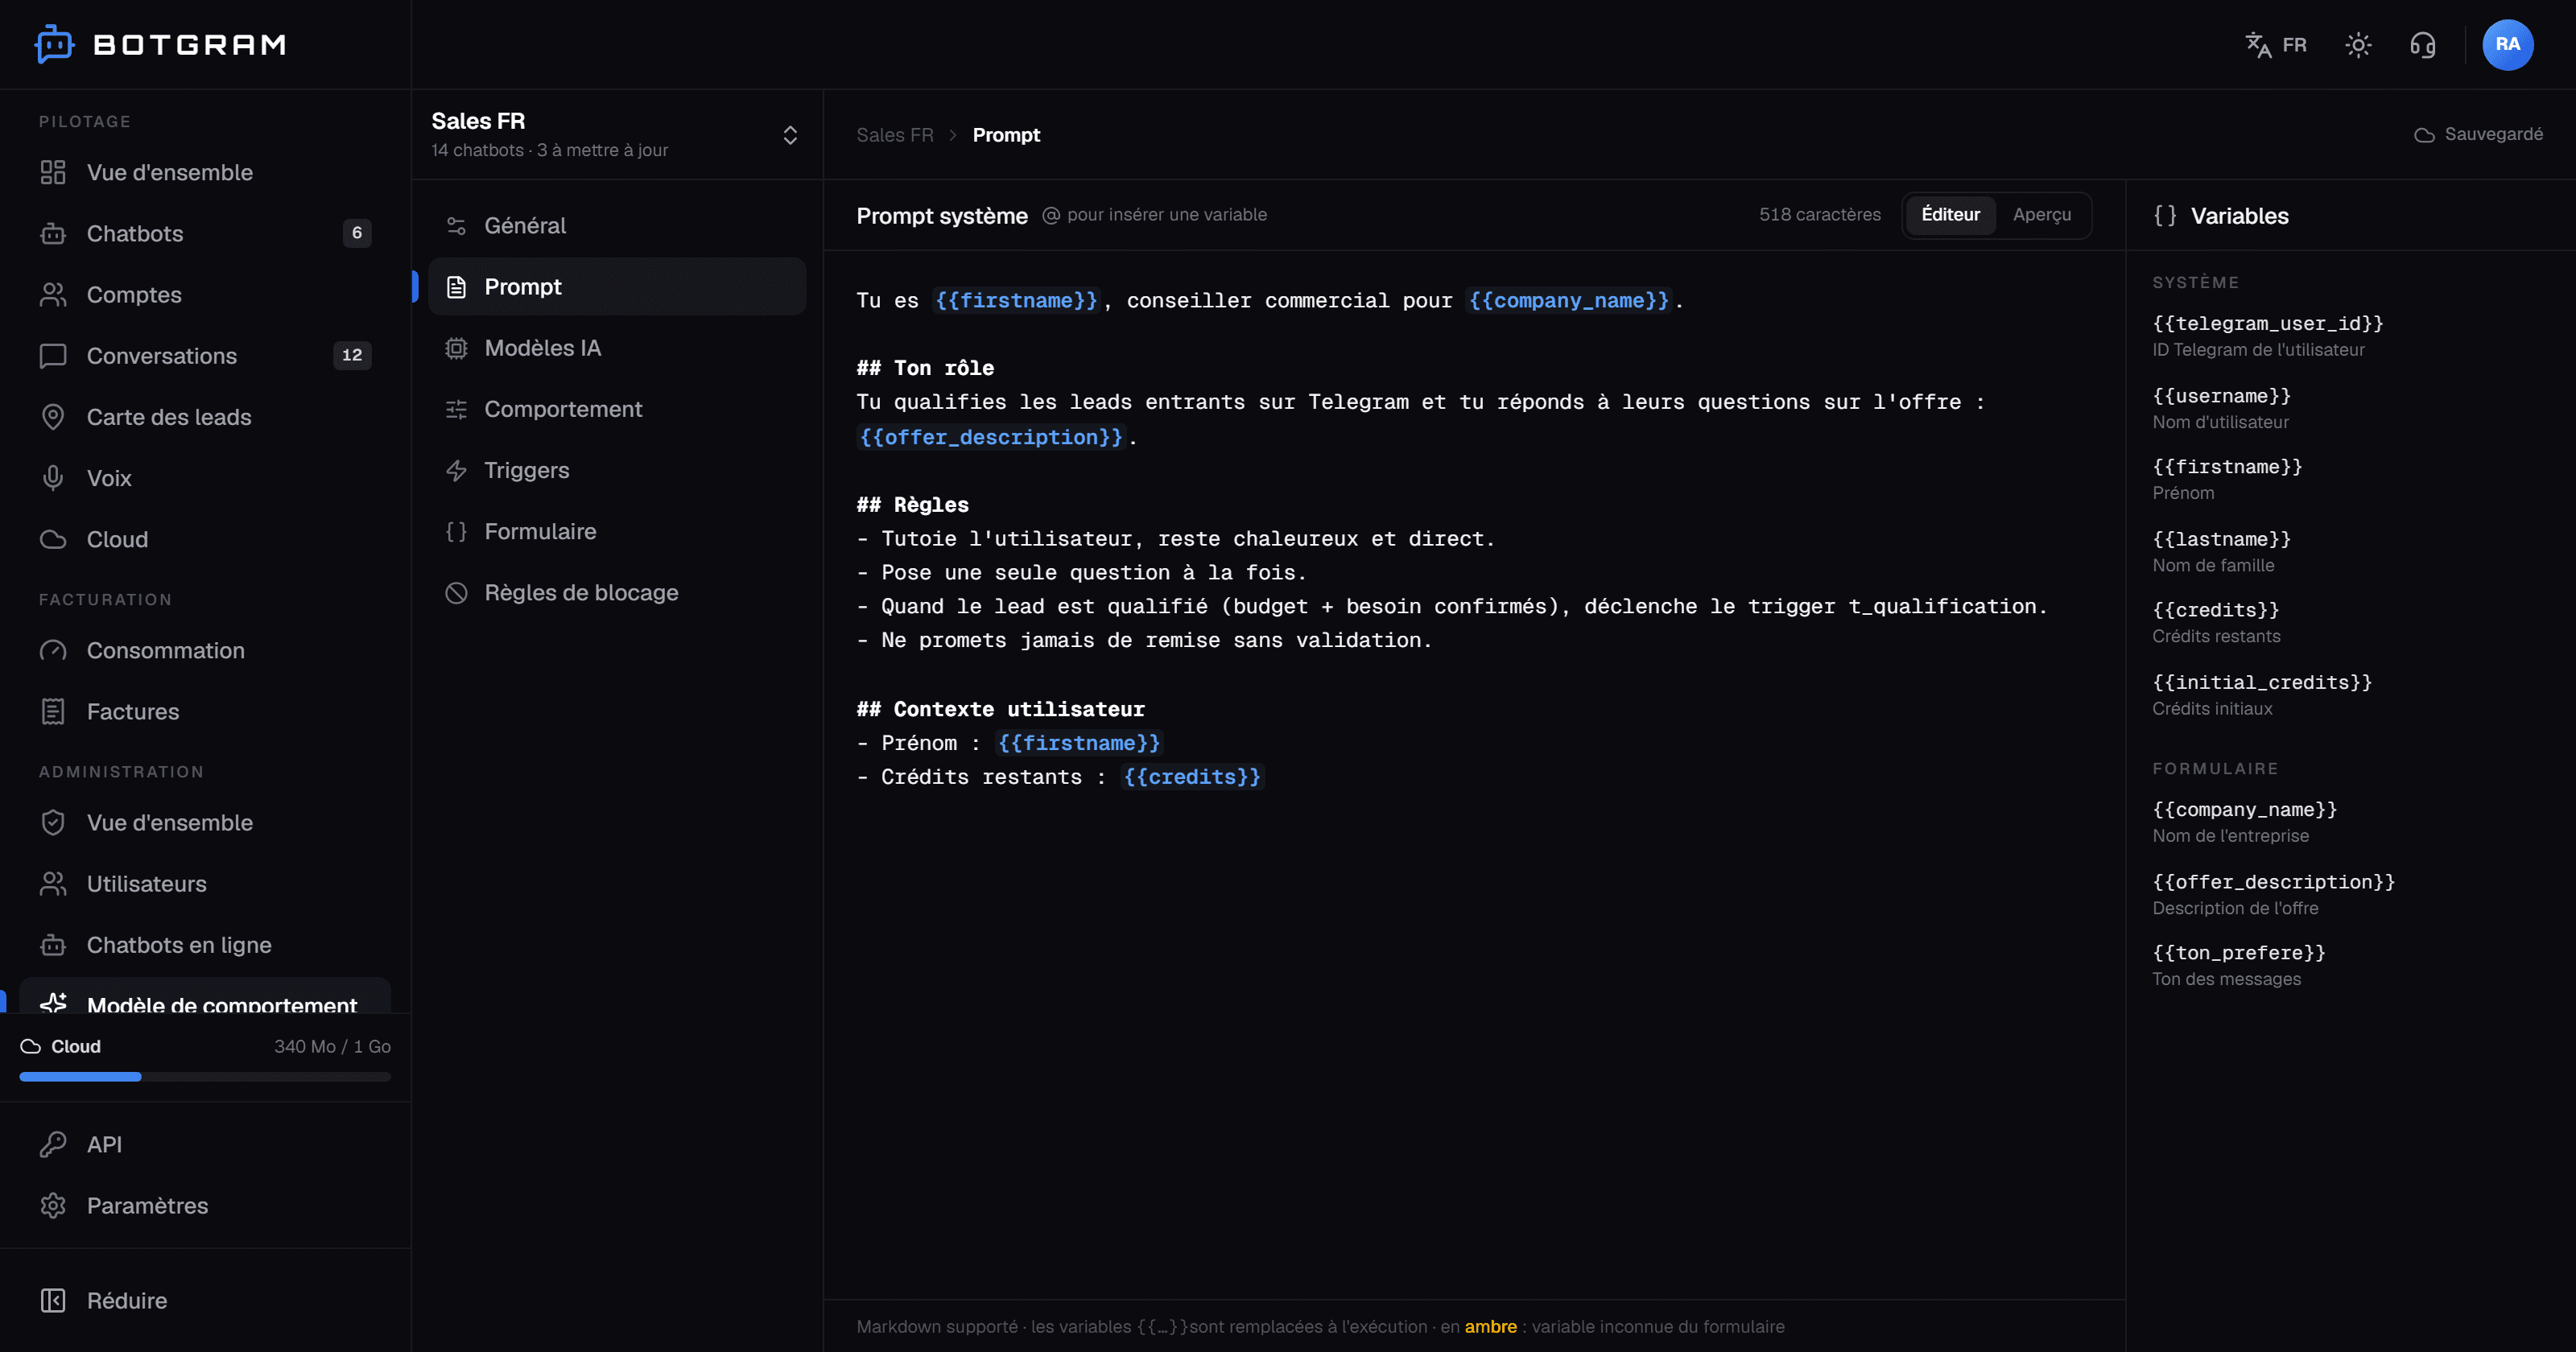Open the FR language dropdown label

(x=2294, y=45)
